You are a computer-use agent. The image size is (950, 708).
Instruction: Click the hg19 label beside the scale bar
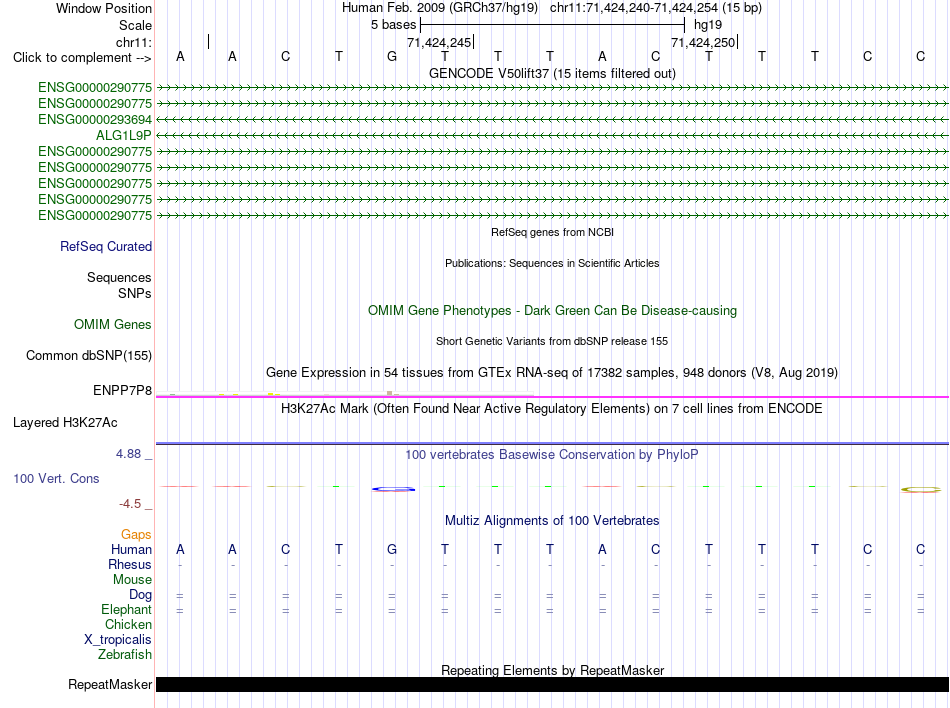(708, 25)
